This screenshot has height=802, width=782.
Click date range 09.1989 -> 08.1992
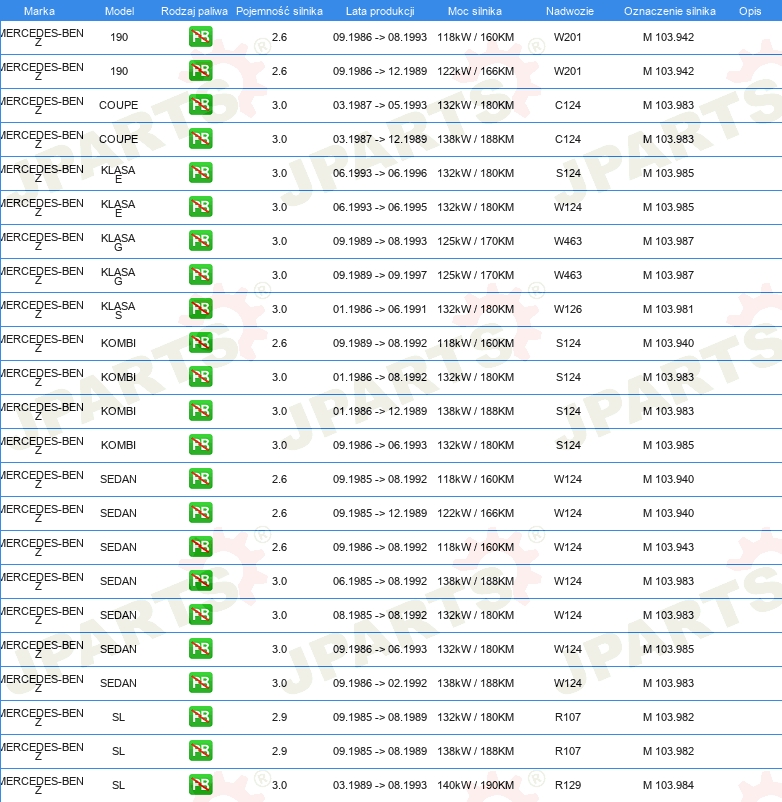(x=379, y=343)
